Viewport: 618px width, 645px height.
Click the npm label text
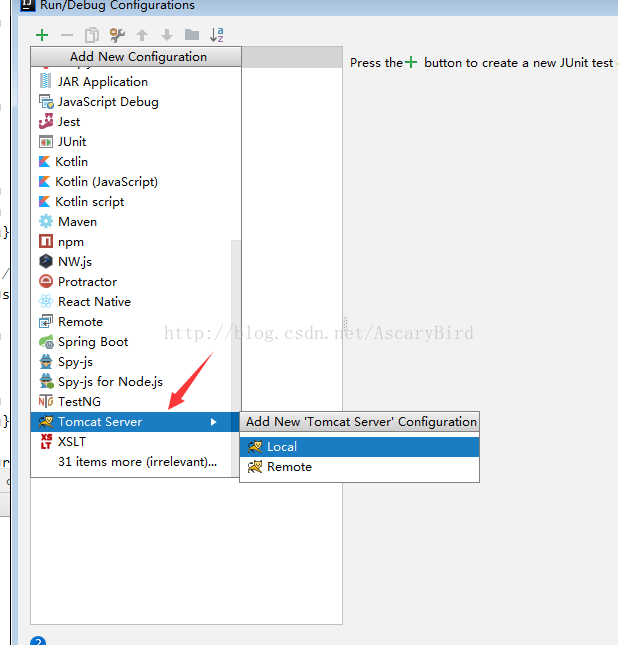[71, 242]
